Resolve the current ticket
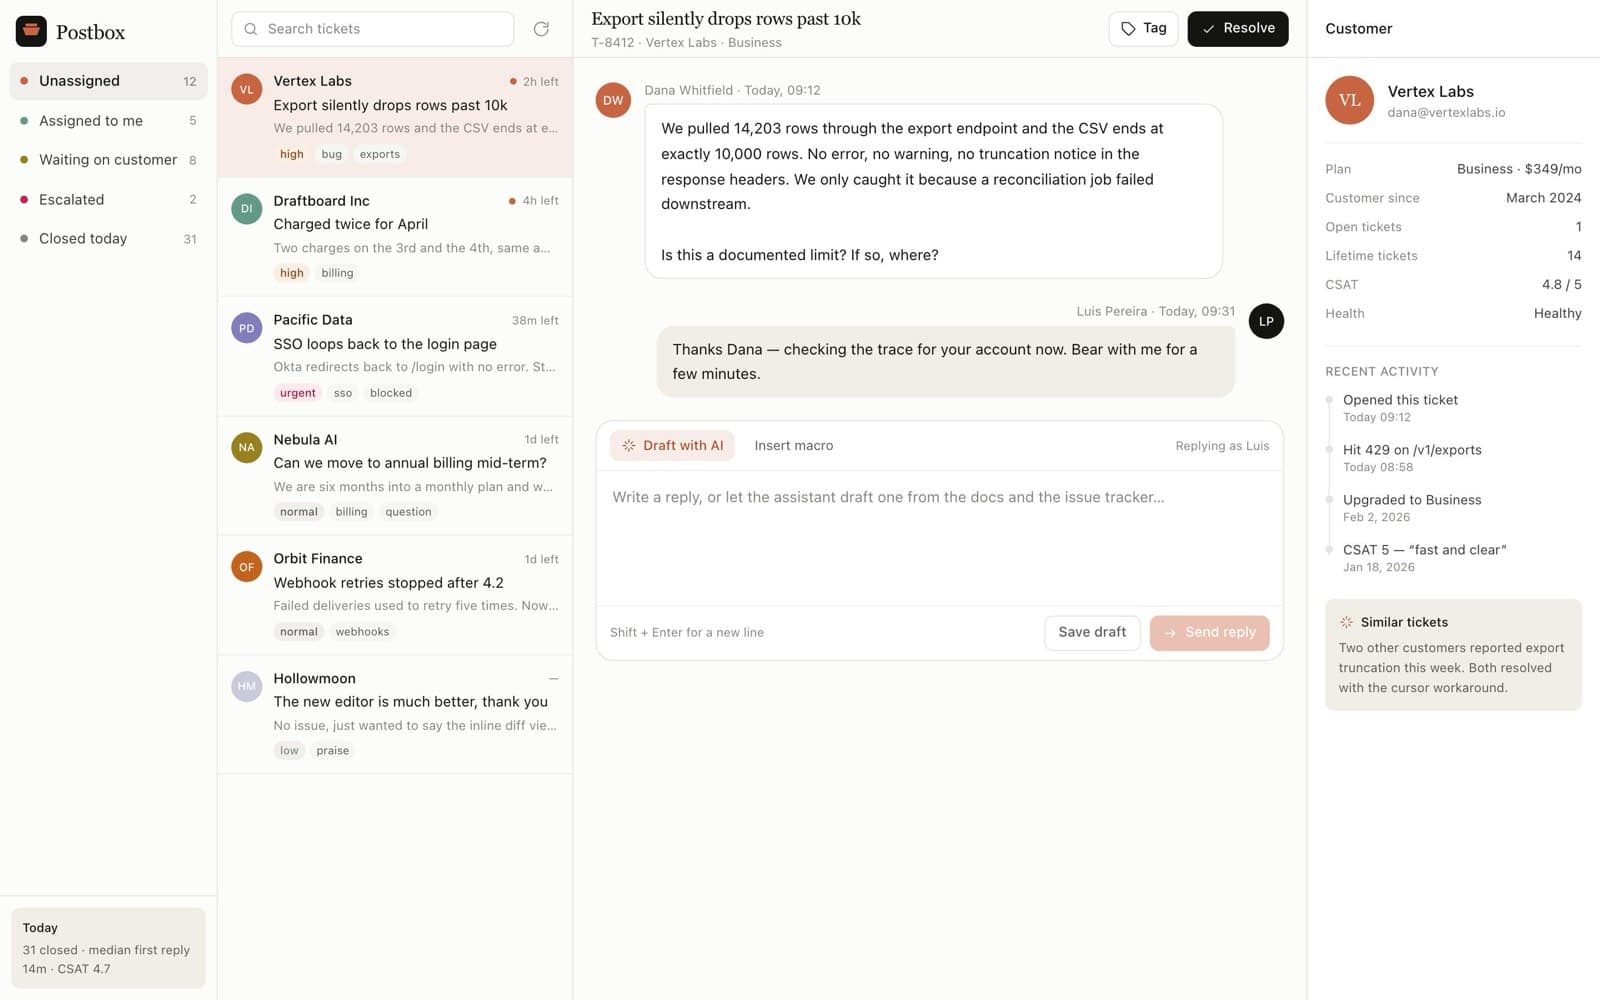The image size is (1600, 1000). click(x=1238, y=29)
